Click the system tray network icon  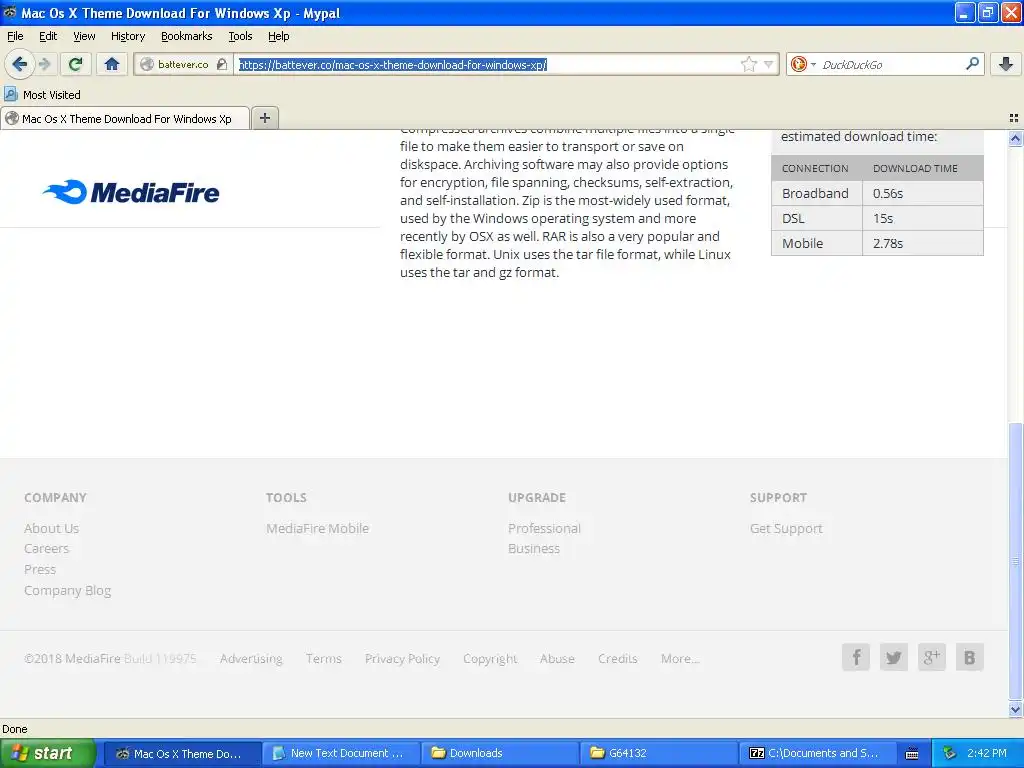click(950, 753)
